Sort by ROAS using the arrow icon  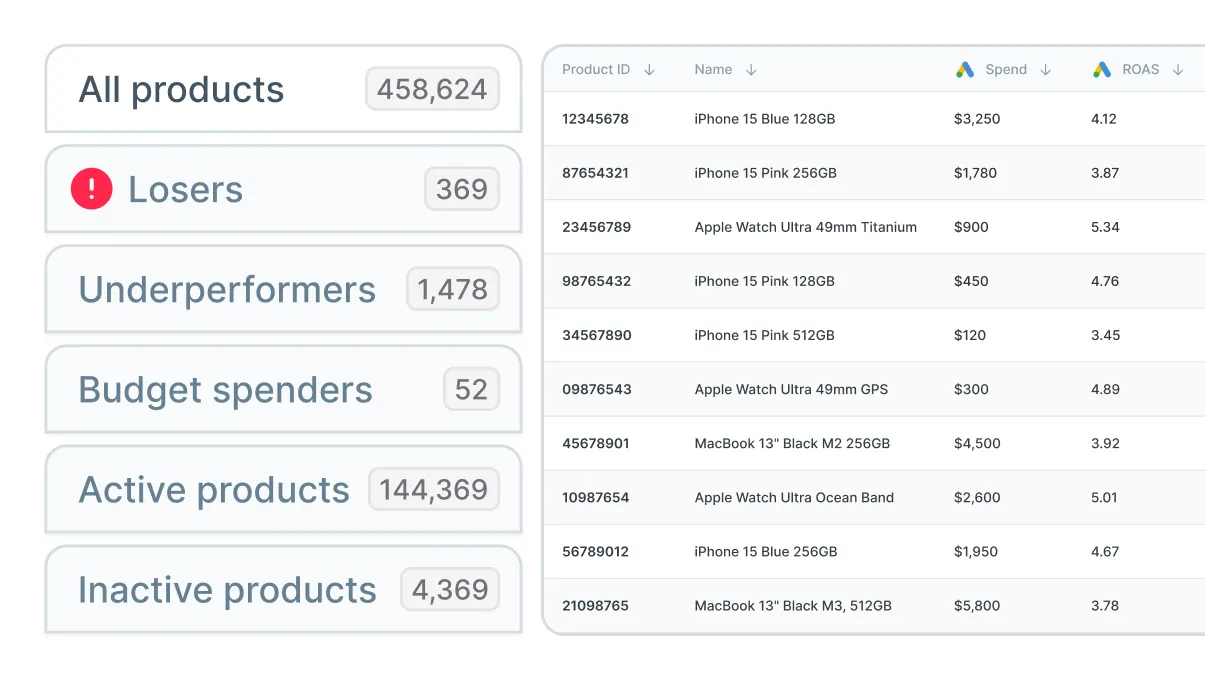[x=1178, y=70]
